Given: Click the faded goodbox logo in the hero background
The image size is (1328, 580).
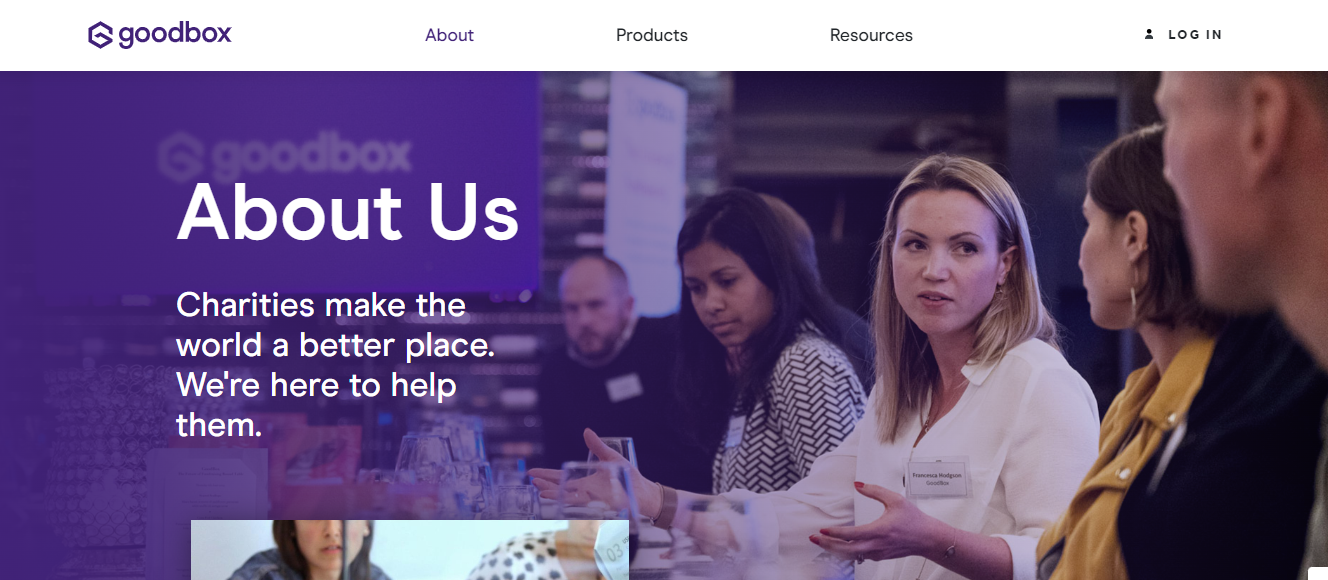Looking at the screenshot, I should coord(285,155).
